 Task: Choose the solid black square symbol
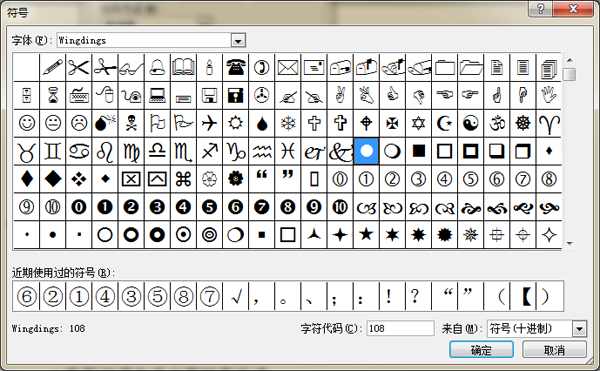click(x=418, y=151)
